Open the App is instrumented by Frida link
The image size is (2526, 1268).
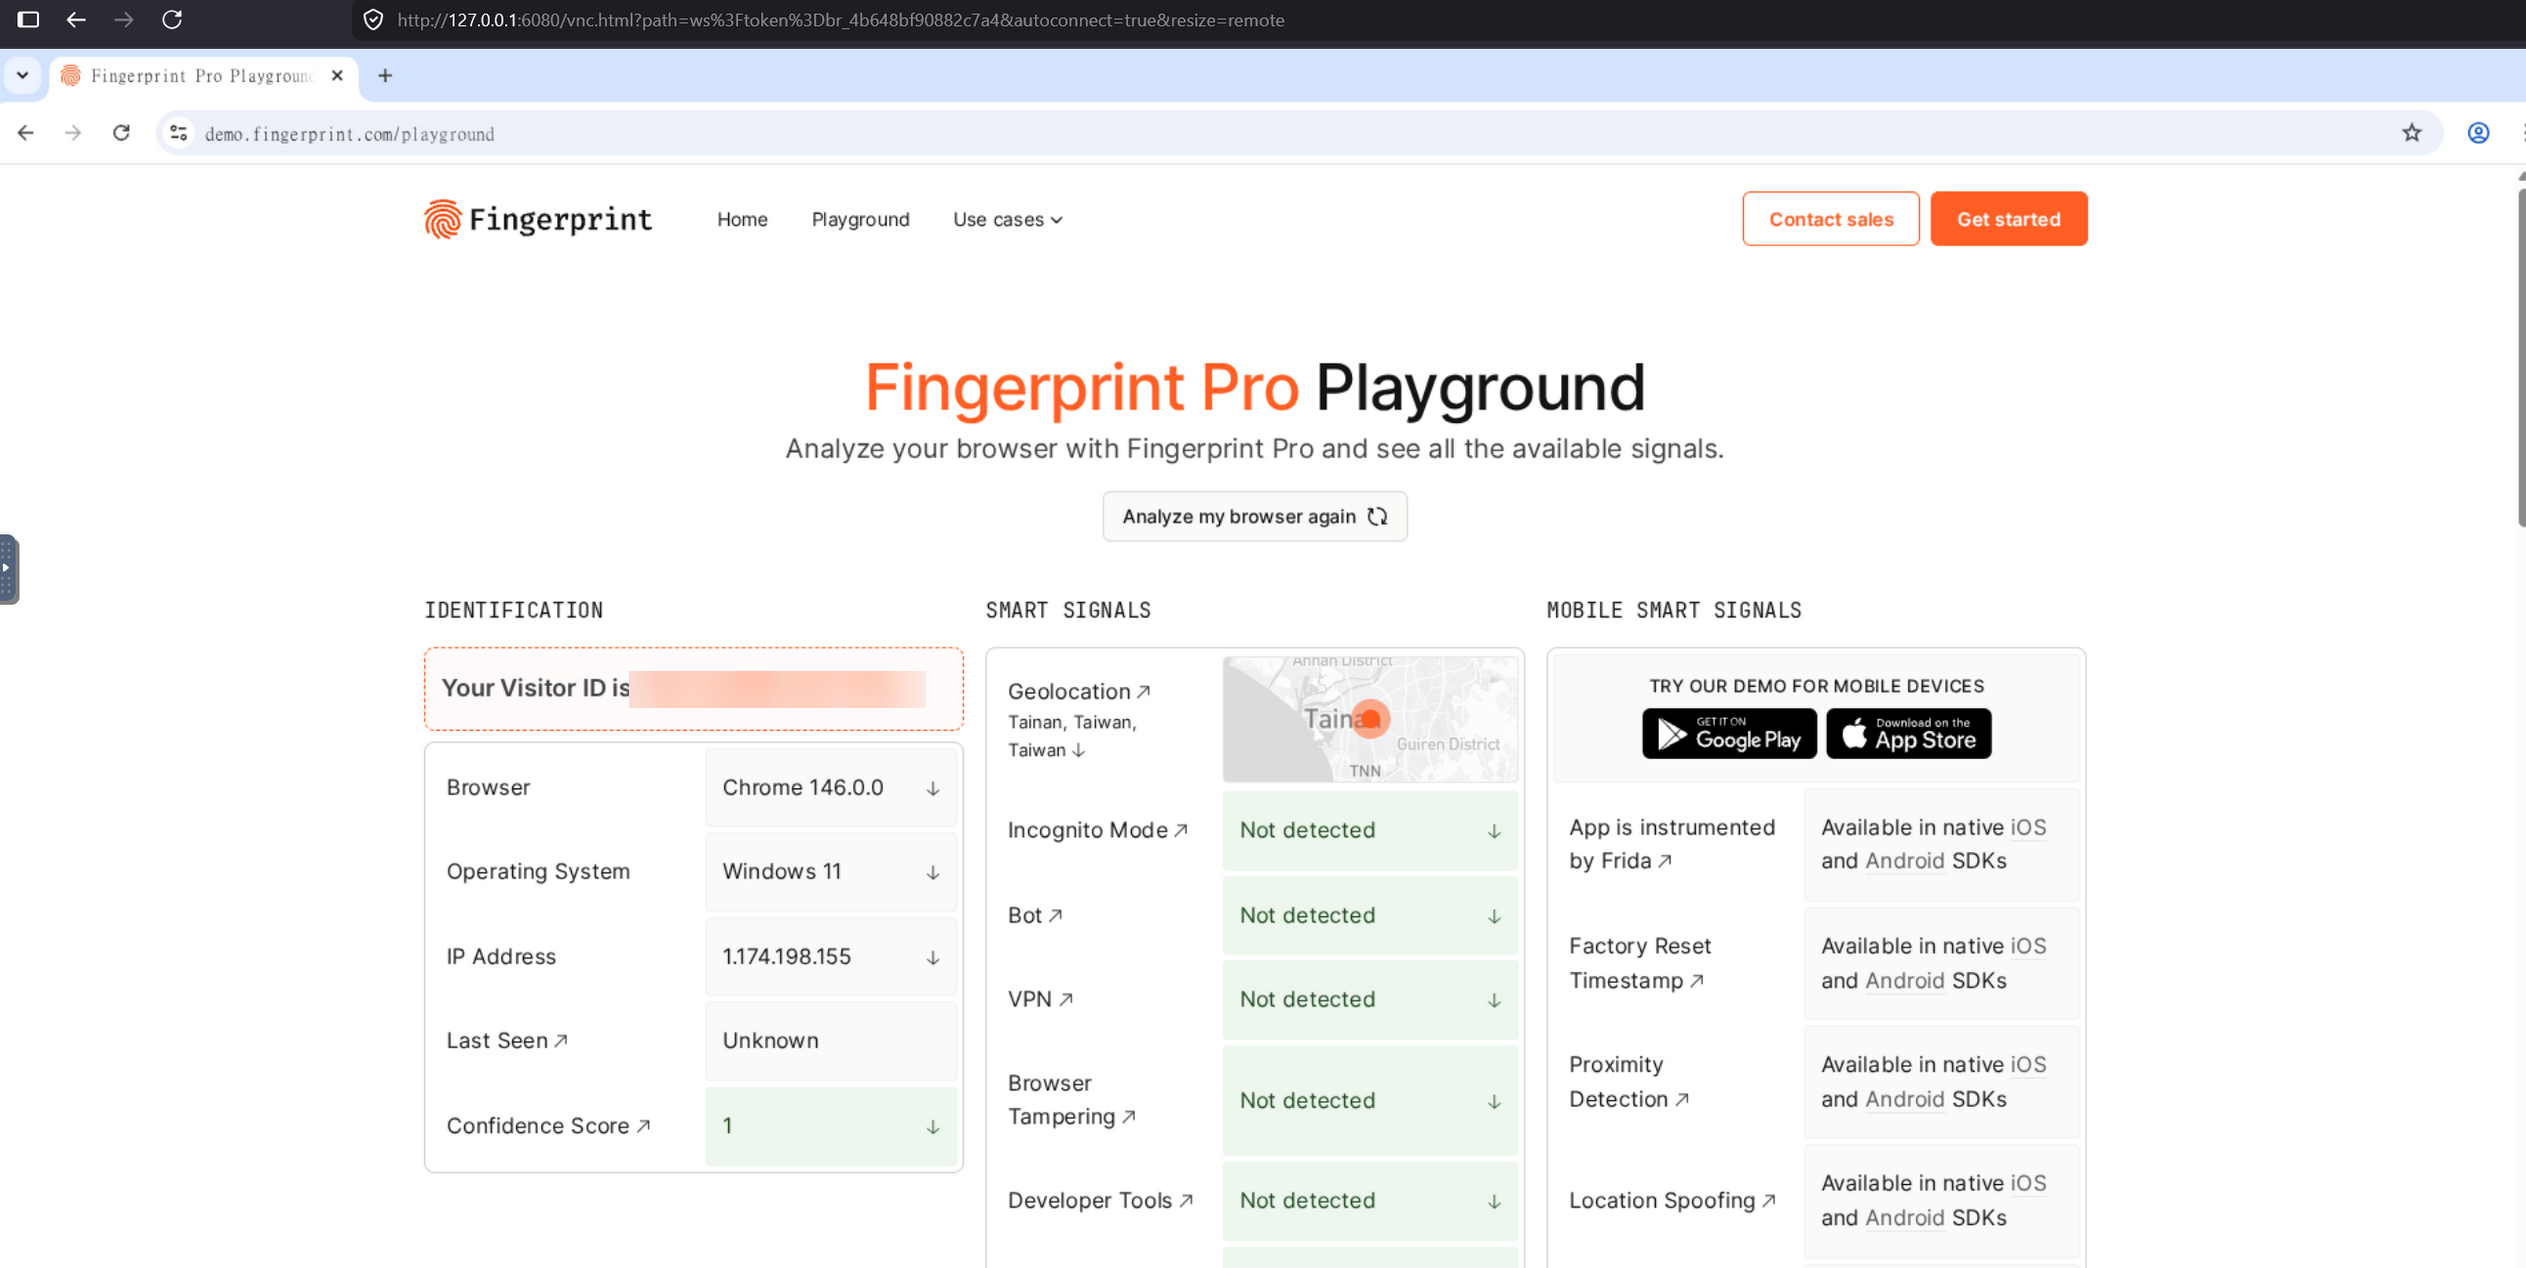point(1671,844)
